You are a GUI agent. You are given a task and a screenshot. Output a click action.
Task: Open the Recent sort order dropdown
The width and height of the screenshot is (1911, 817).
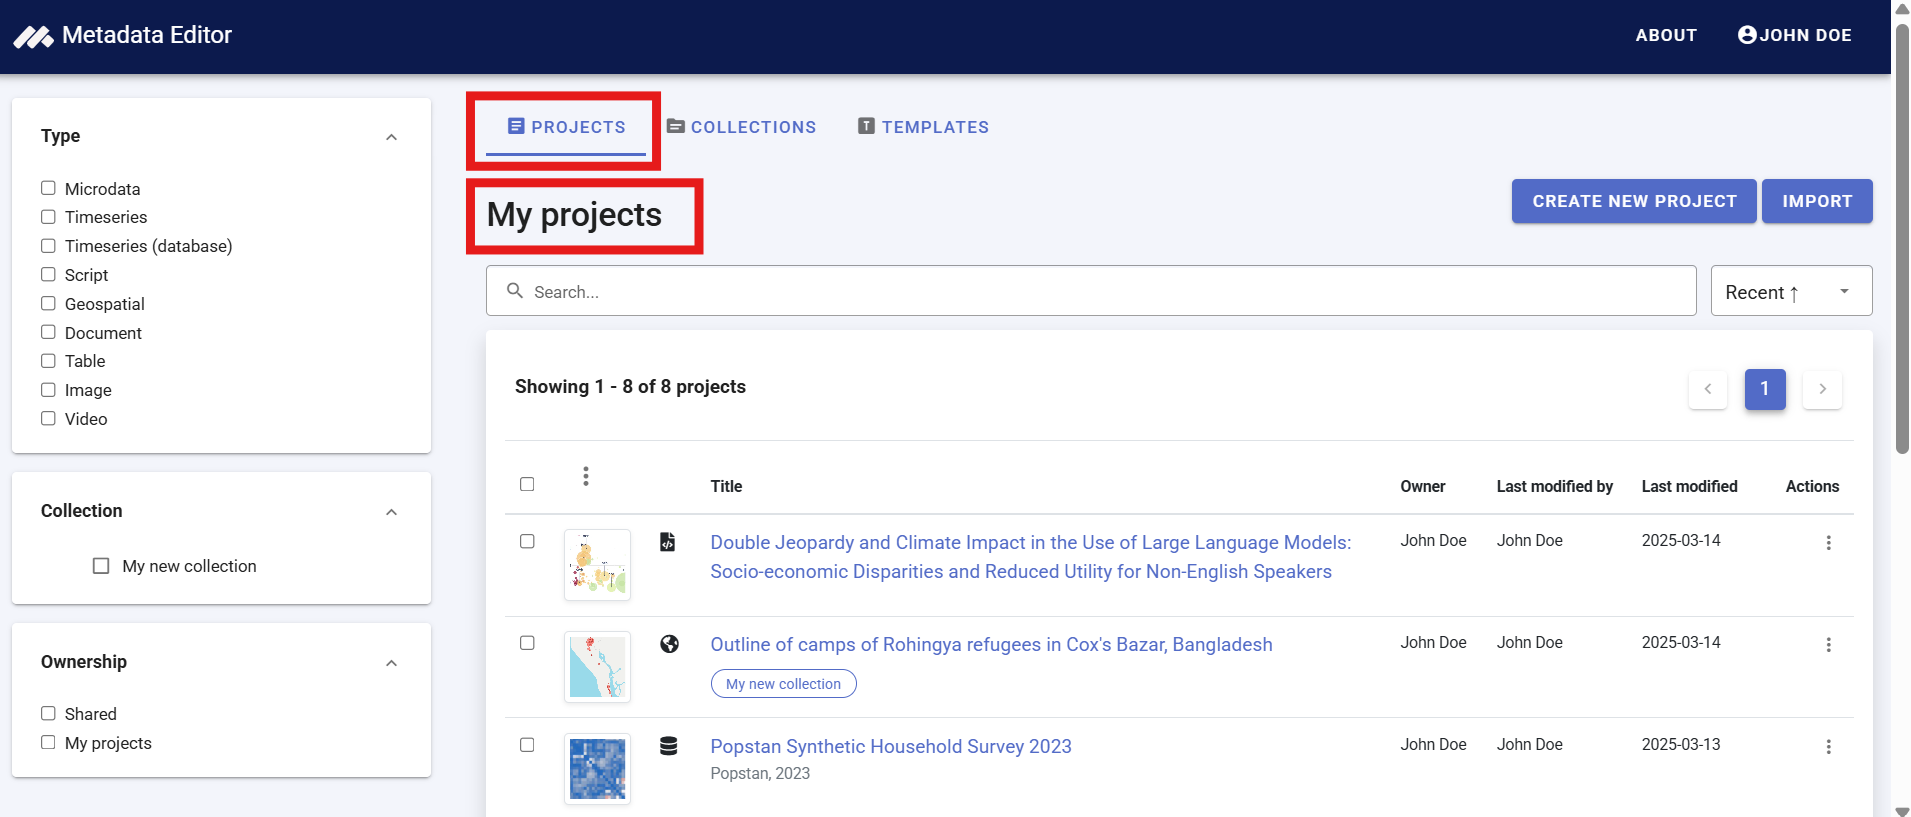pyautogui.click(x=1790, y=291)
